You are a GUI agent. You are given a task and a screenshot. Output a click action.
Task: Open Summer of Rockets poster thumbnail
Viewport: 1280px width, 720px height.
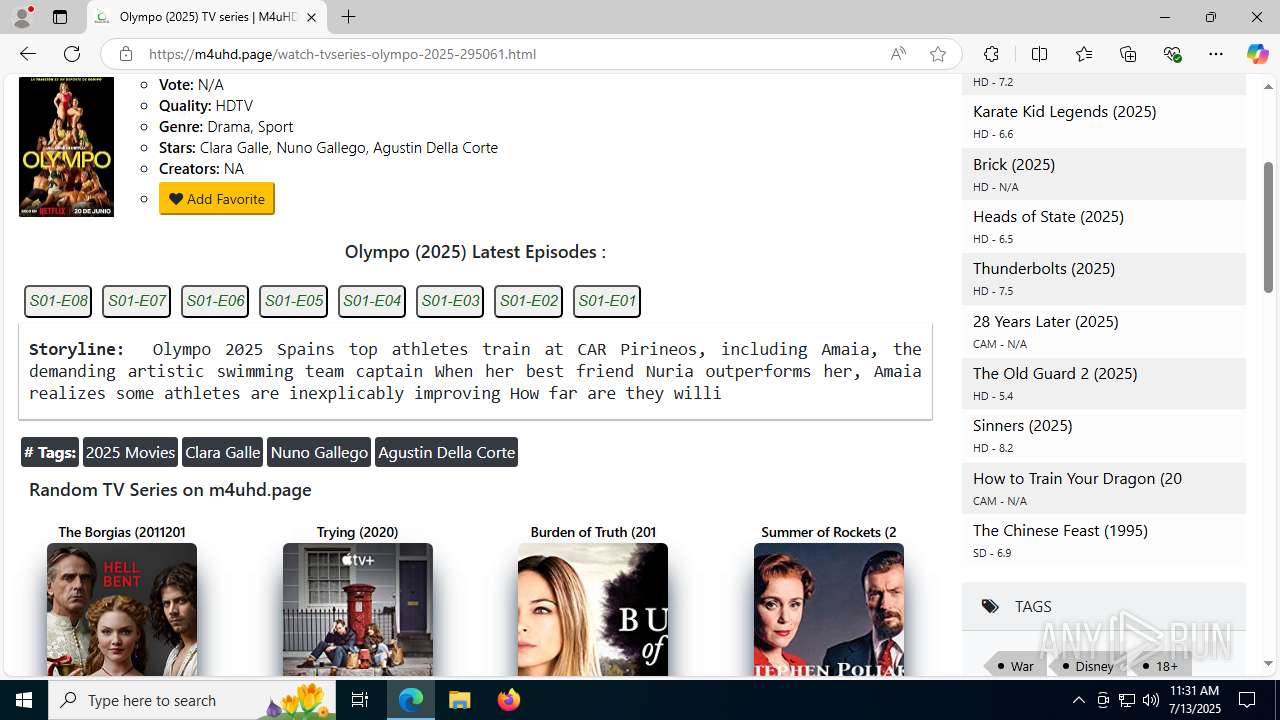pyautogui.click(x=829, y=610)
